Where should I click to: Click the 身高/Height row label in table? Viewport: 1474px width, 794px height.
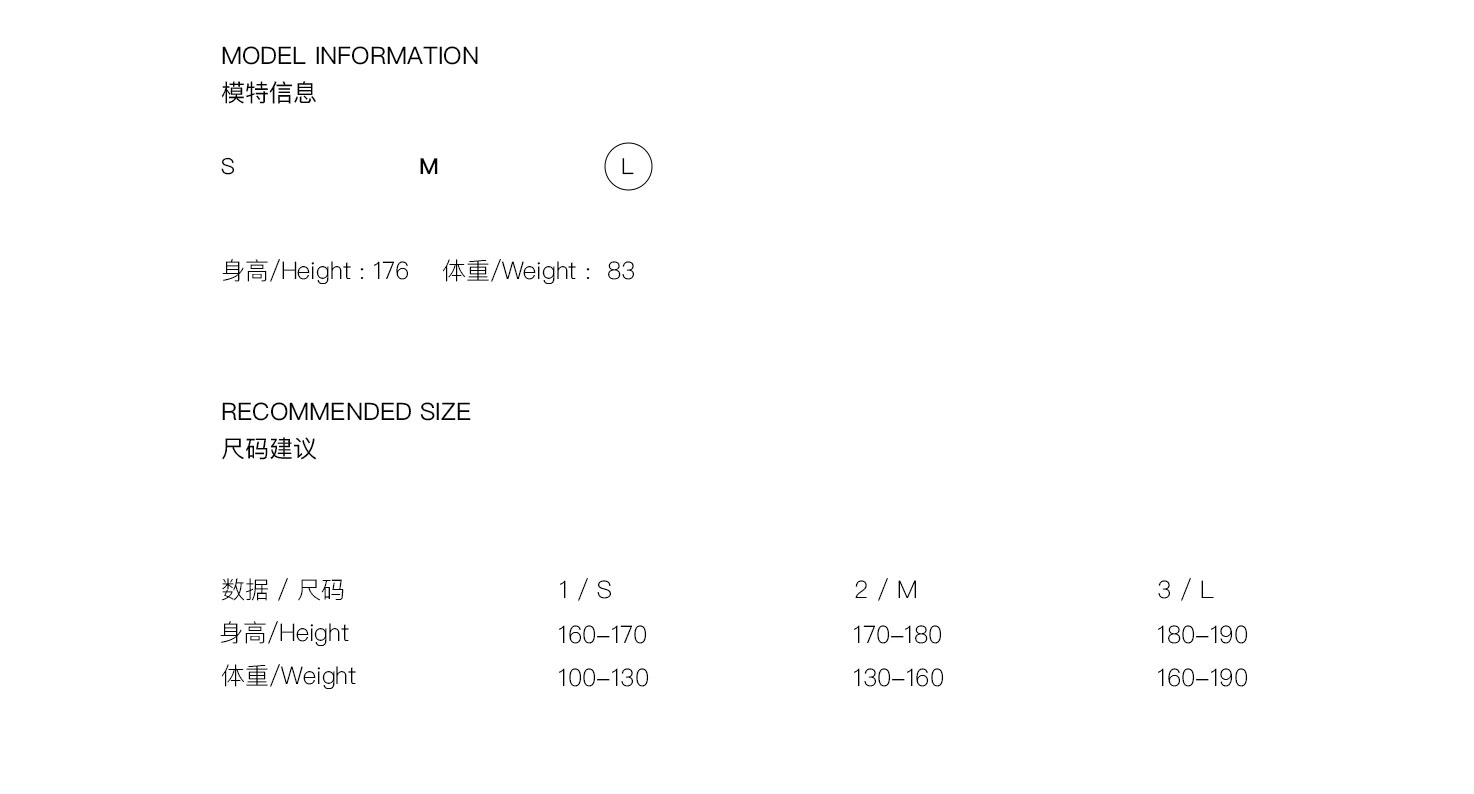tap(285, 633)
